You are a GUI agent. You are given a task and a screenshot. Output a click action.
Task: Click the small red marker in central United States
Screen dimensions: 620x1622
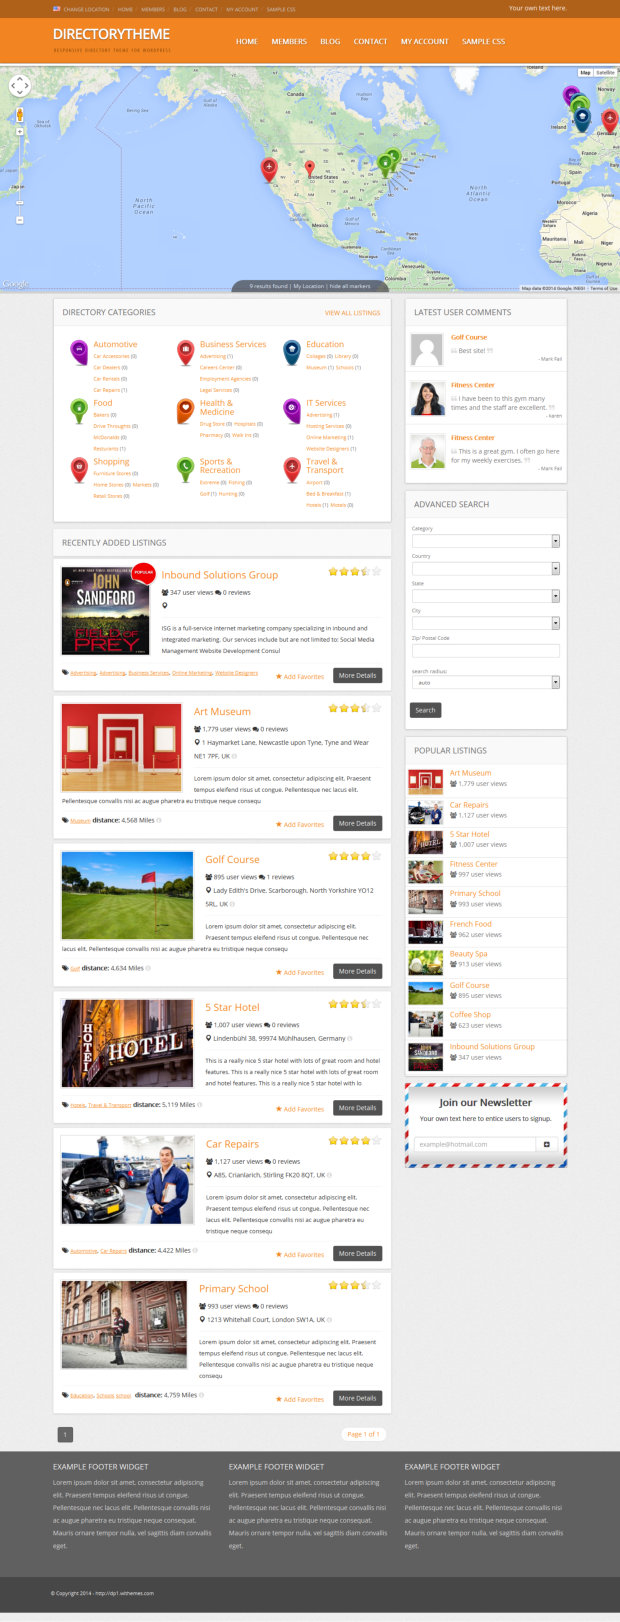310,169
